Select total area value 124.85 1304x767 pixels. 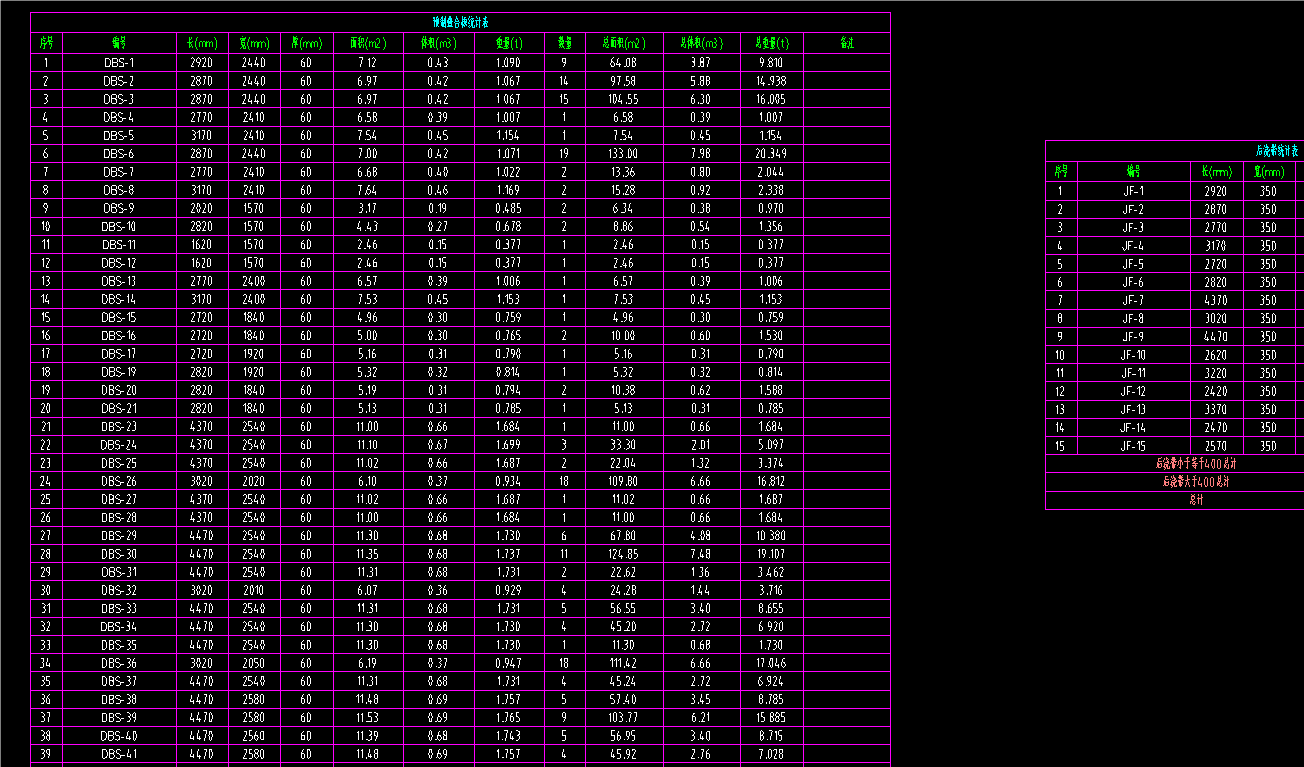[x=623, y=554]
